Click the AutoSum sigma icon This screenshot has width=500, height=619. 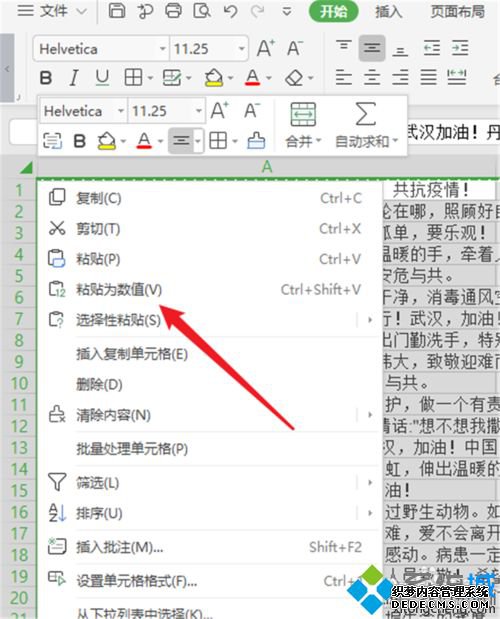click(x=365, y=114)
